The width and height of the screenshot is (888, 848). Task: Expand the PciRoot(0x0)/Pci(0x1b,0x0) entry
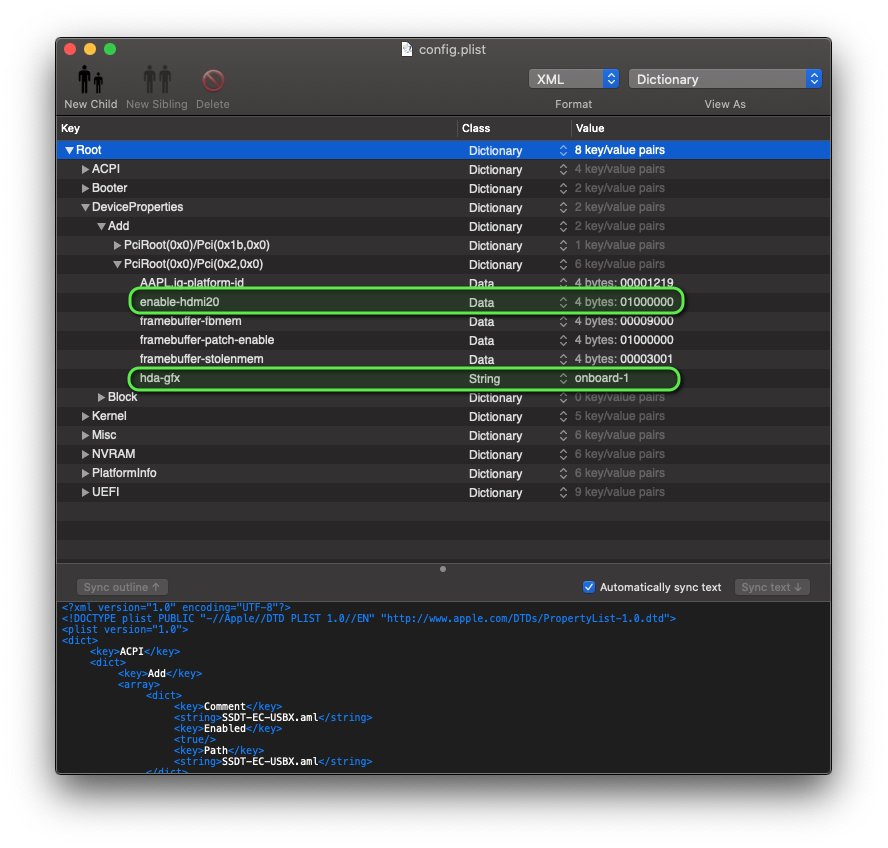click(117, 245)
